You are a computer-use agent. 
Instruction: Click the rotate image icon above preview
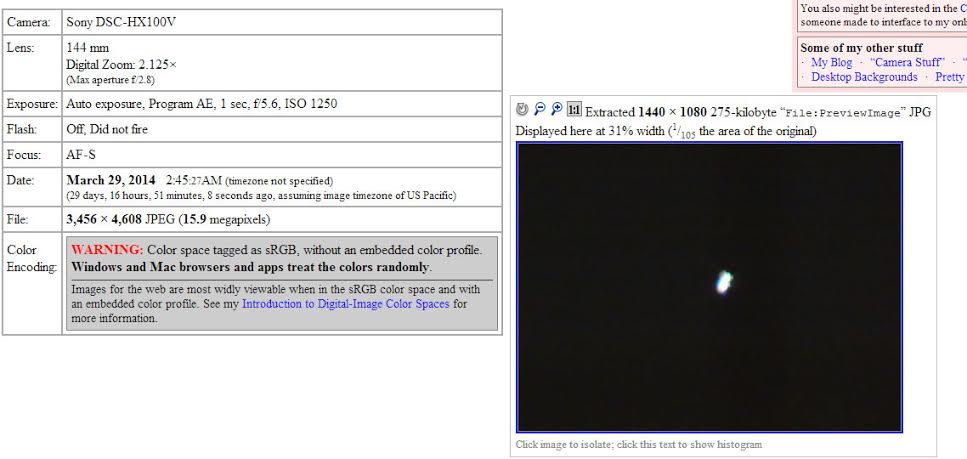522,110
